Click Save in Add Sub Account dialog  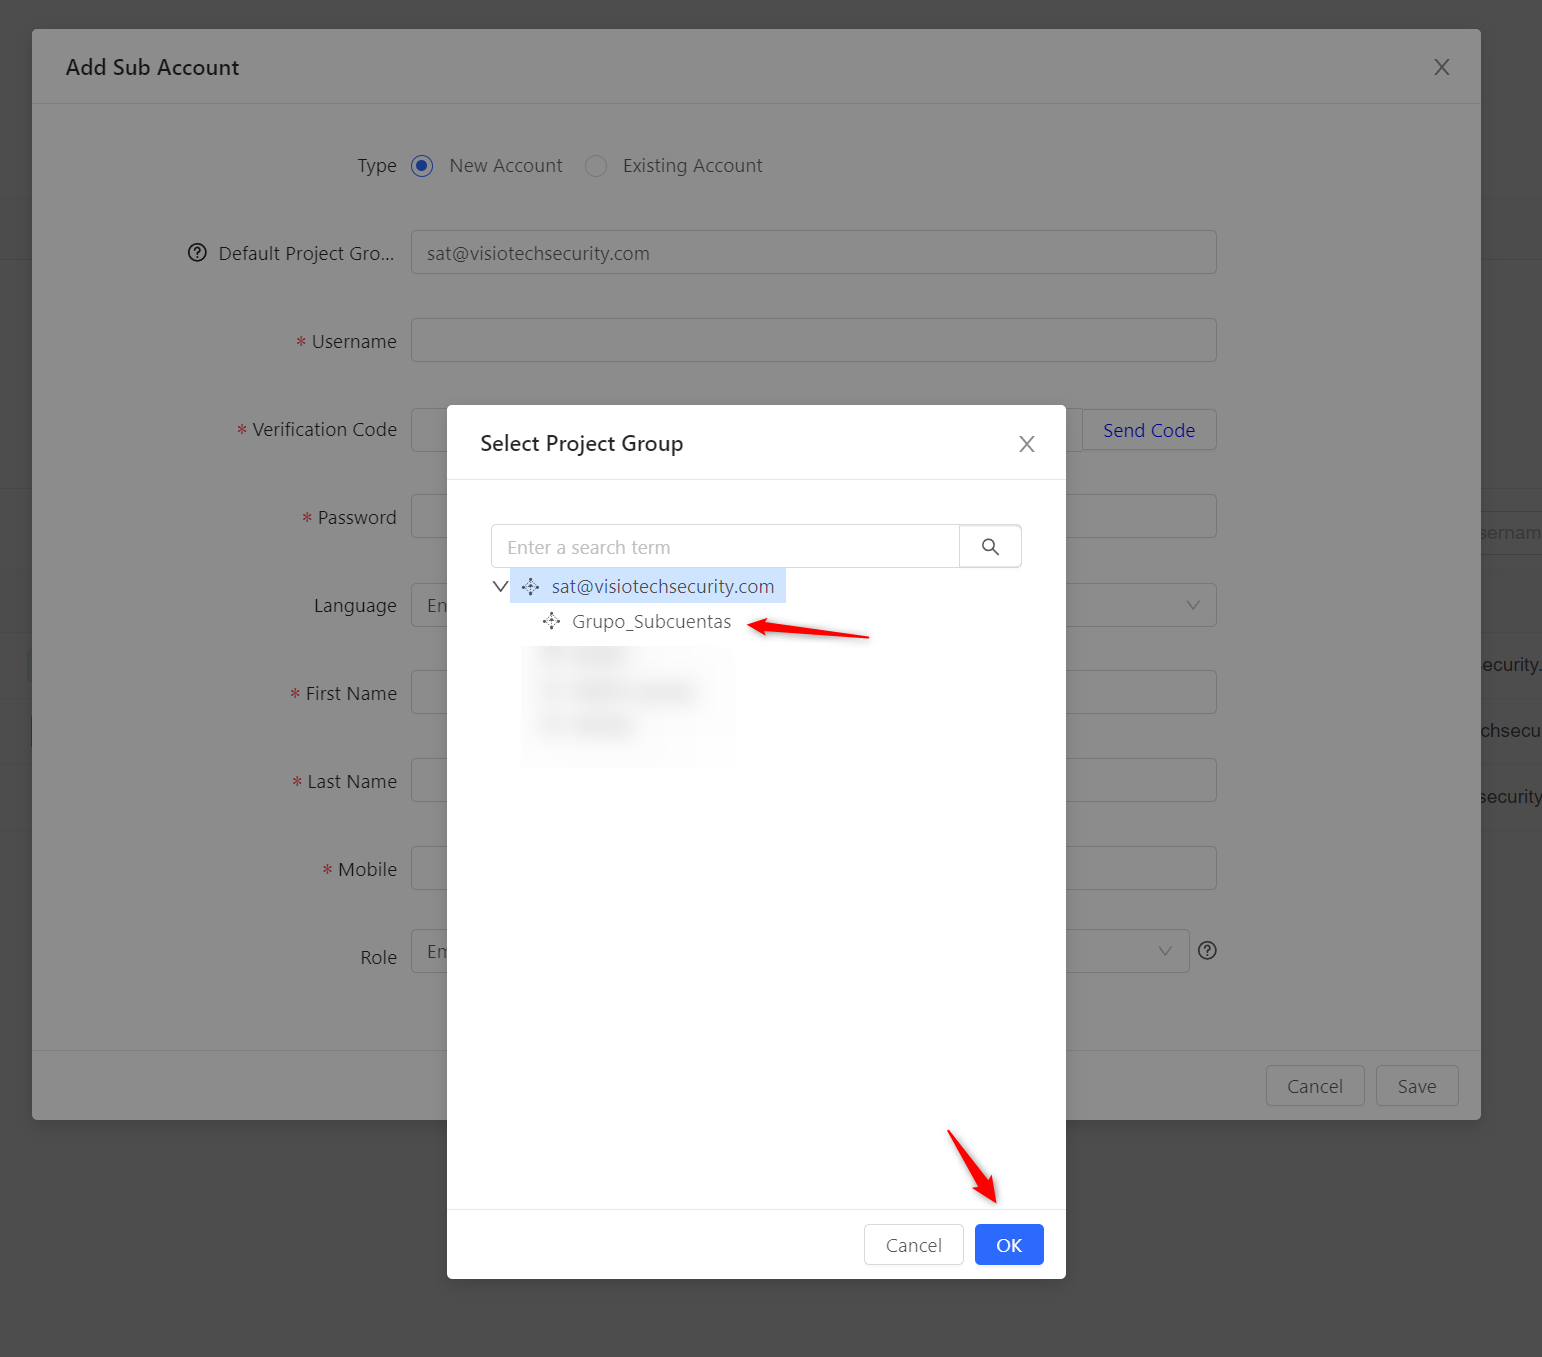(1417, 1086)
